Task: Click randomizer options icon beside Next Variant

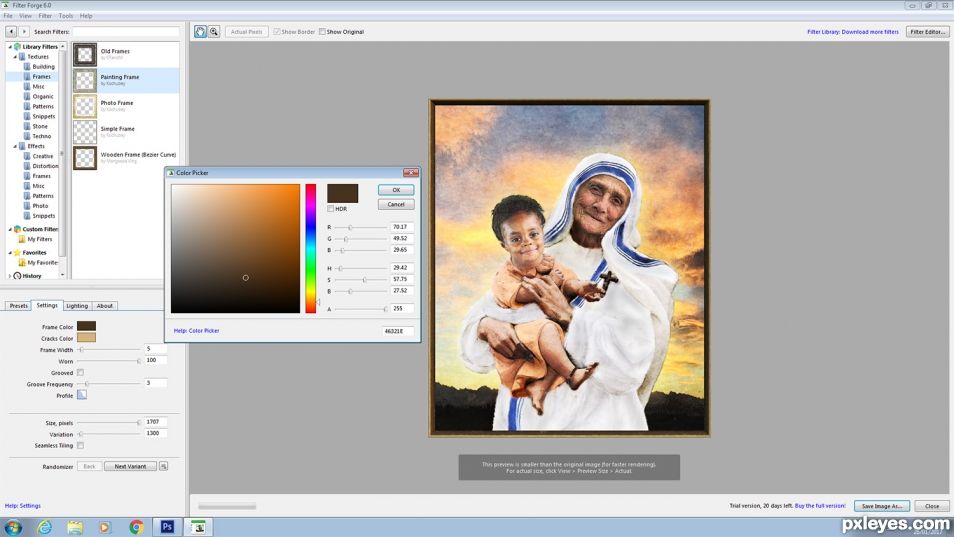Action: [163, 466]
